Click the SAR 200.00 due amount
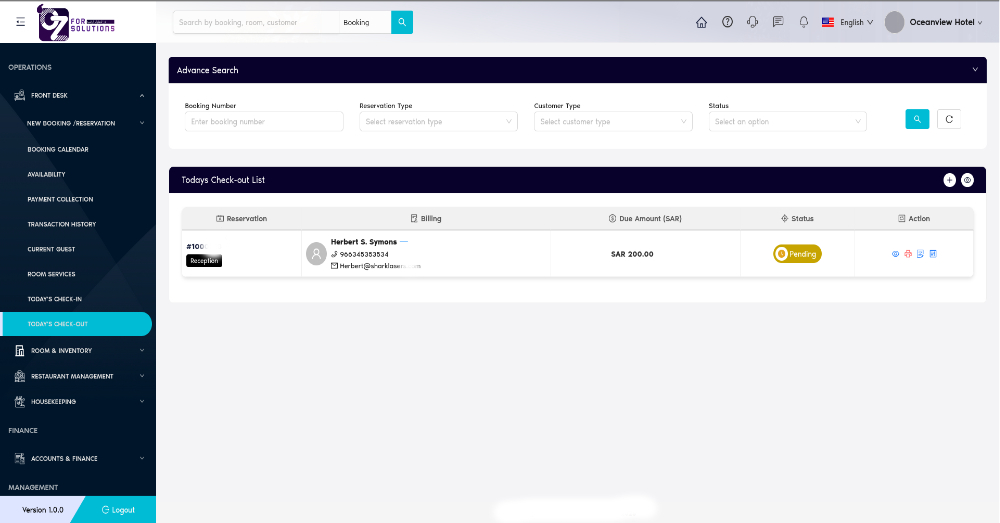The width and height of the screenshot is (1000, 523). click(632, 254)
